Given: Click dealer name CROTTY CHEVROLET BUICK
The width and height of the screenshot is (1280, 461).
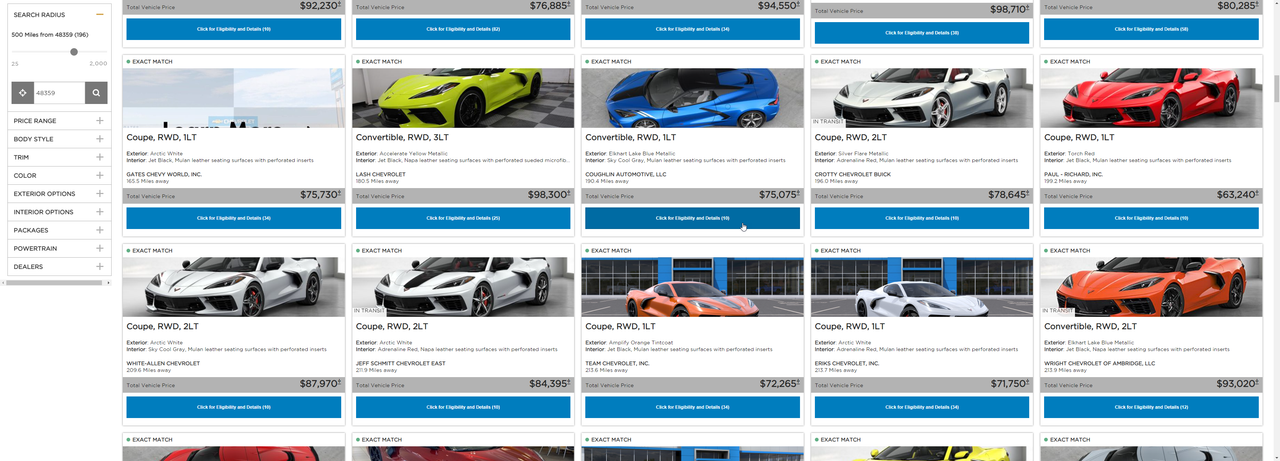Looking at the screenshot, I should [x=853, y=174].
